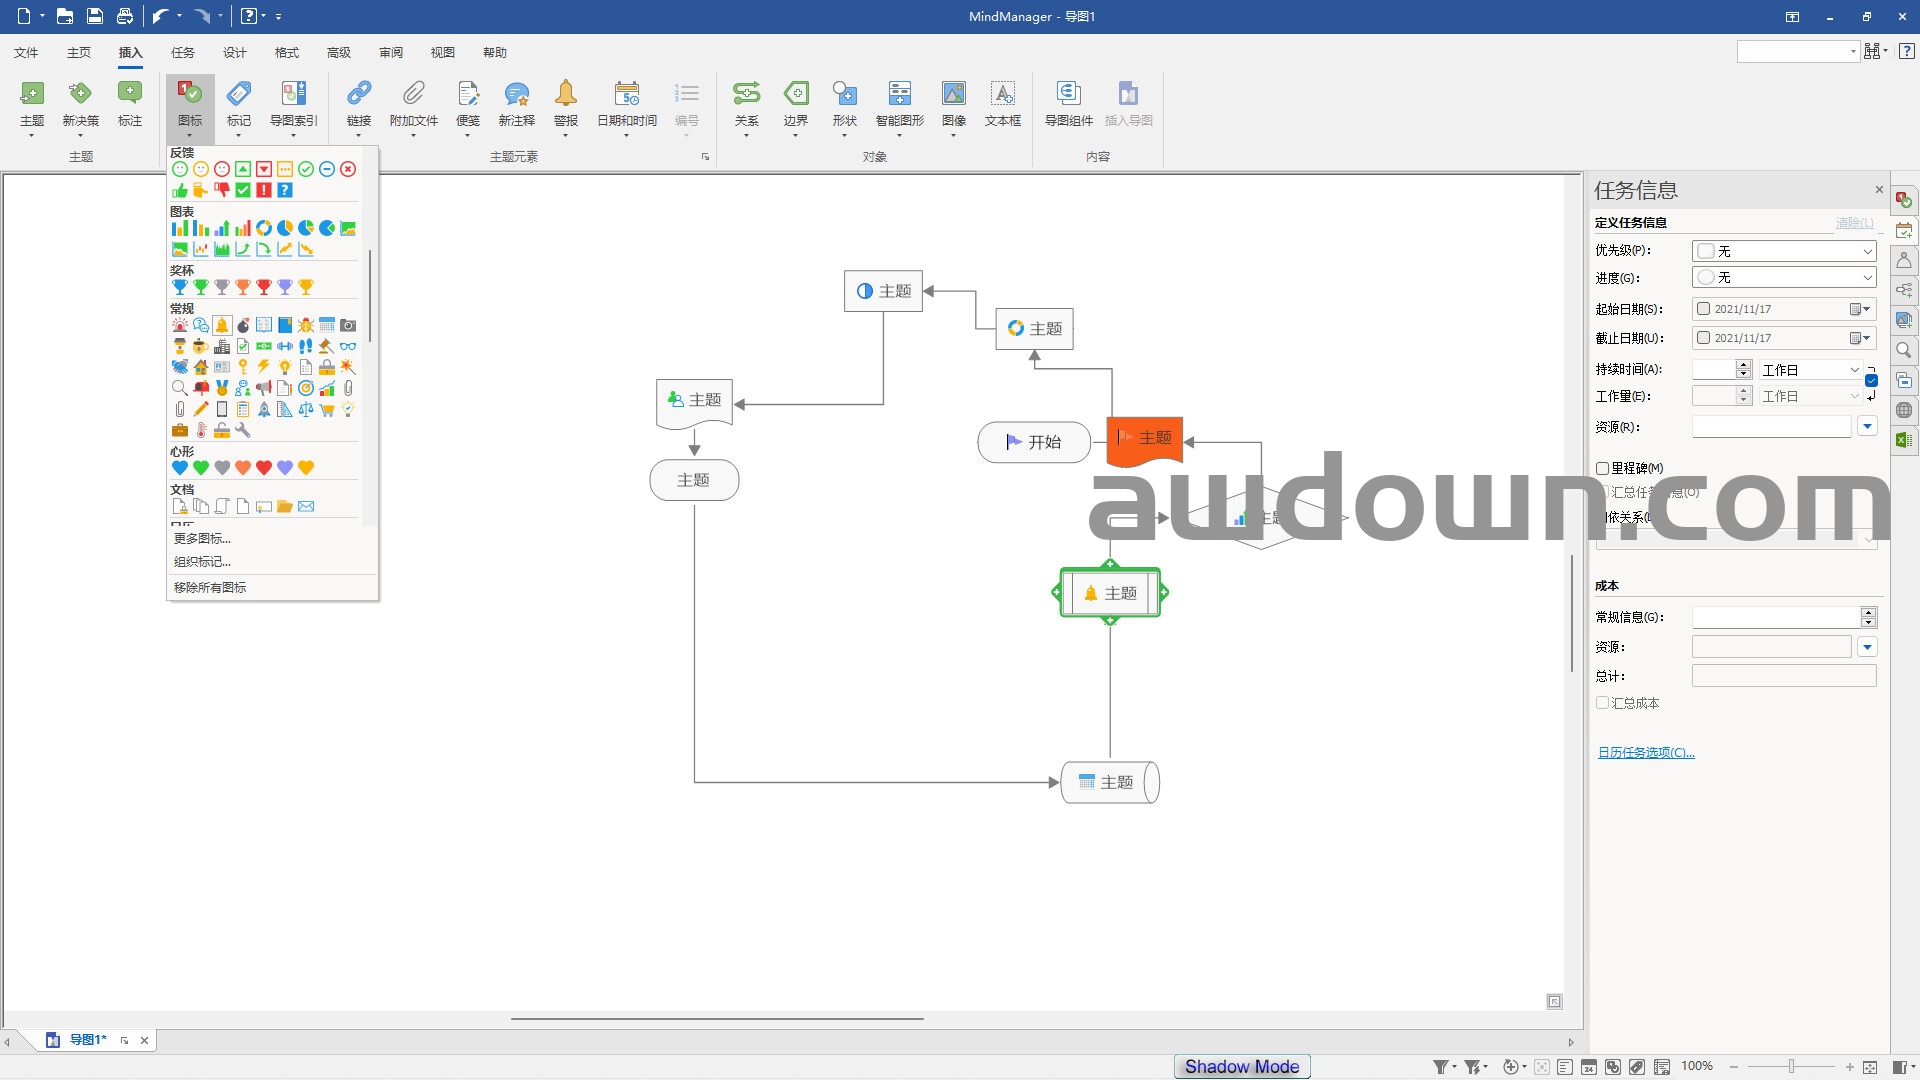The width and height of the screenshot is (1920, 1080).
Task: Pick the red heart icon marker
Action: [x=264, y=468]
